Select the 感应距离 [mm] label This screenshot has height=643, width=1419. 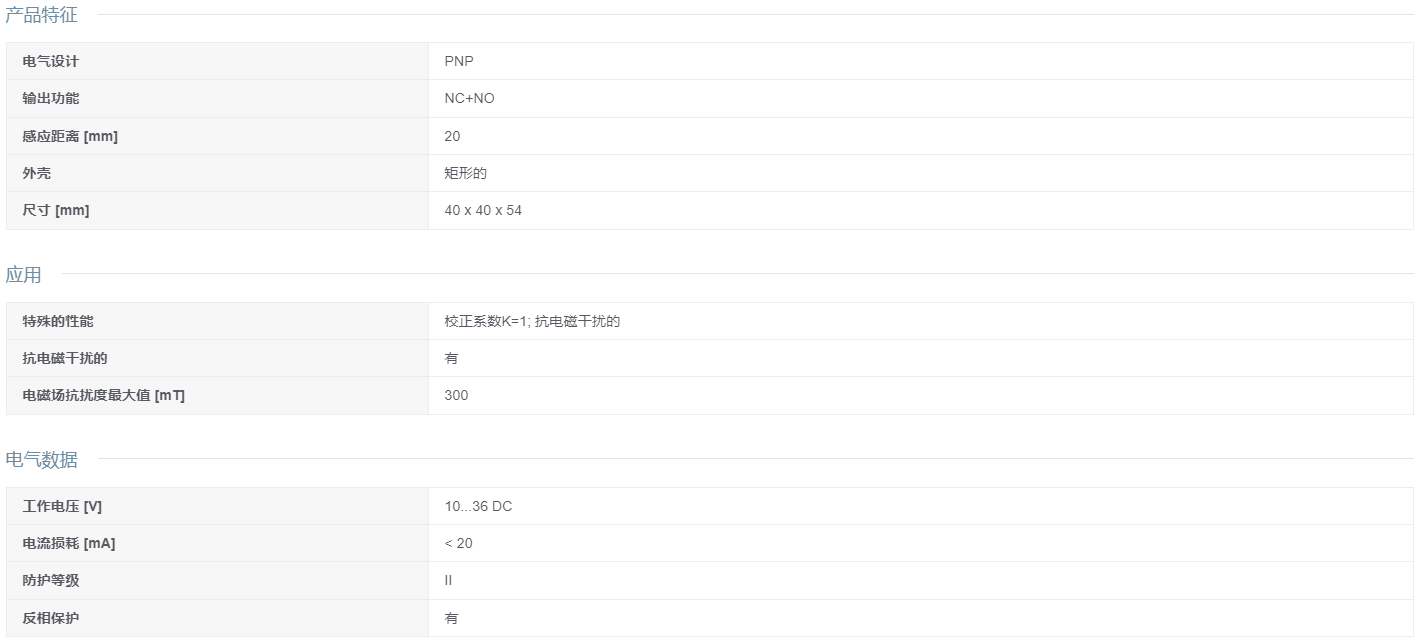[x=70, y=136]
